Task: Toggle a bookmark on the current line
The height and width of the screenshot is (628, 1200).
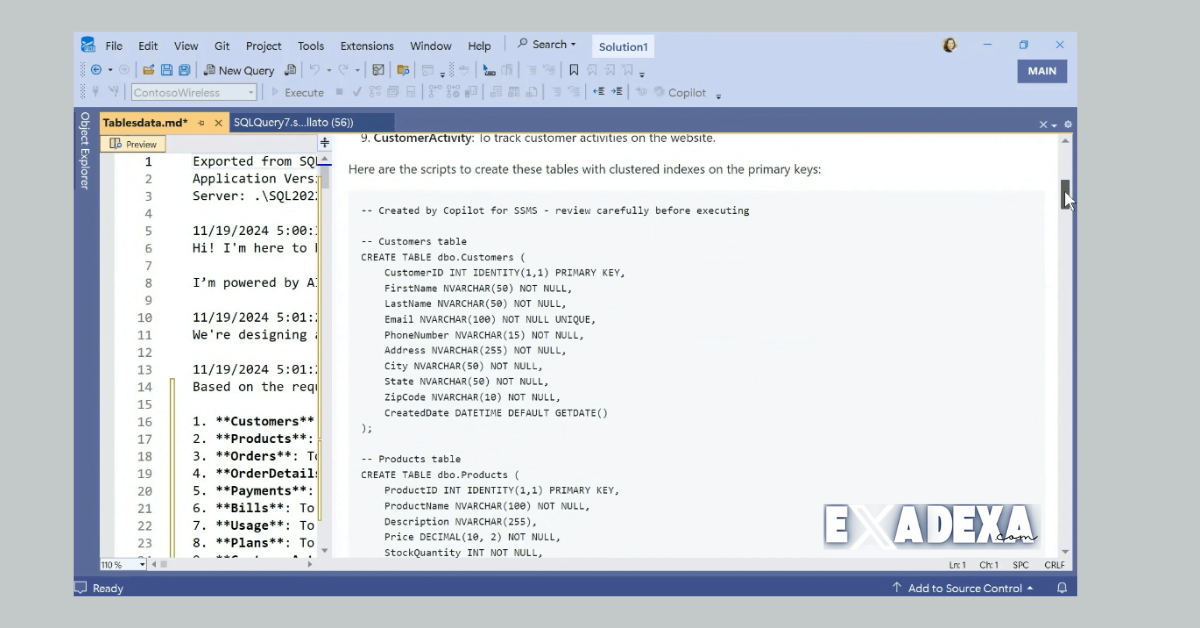Action: click(573, 69)
